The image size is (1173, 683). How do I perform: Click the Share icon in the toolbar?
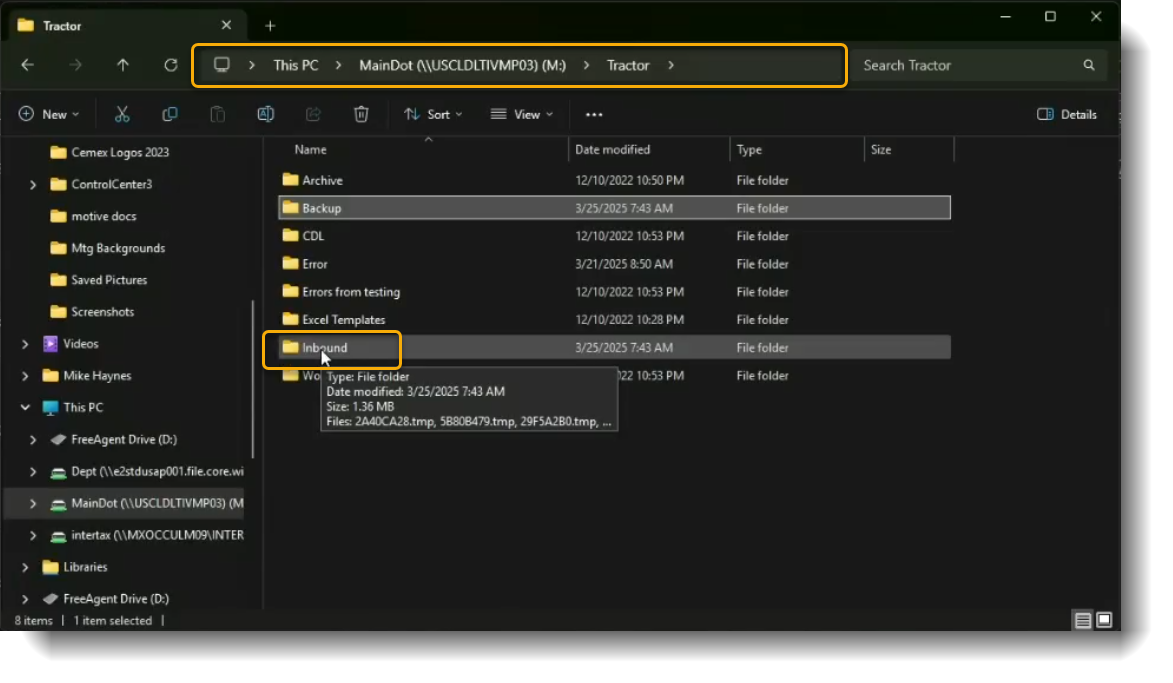coord(313,113)
